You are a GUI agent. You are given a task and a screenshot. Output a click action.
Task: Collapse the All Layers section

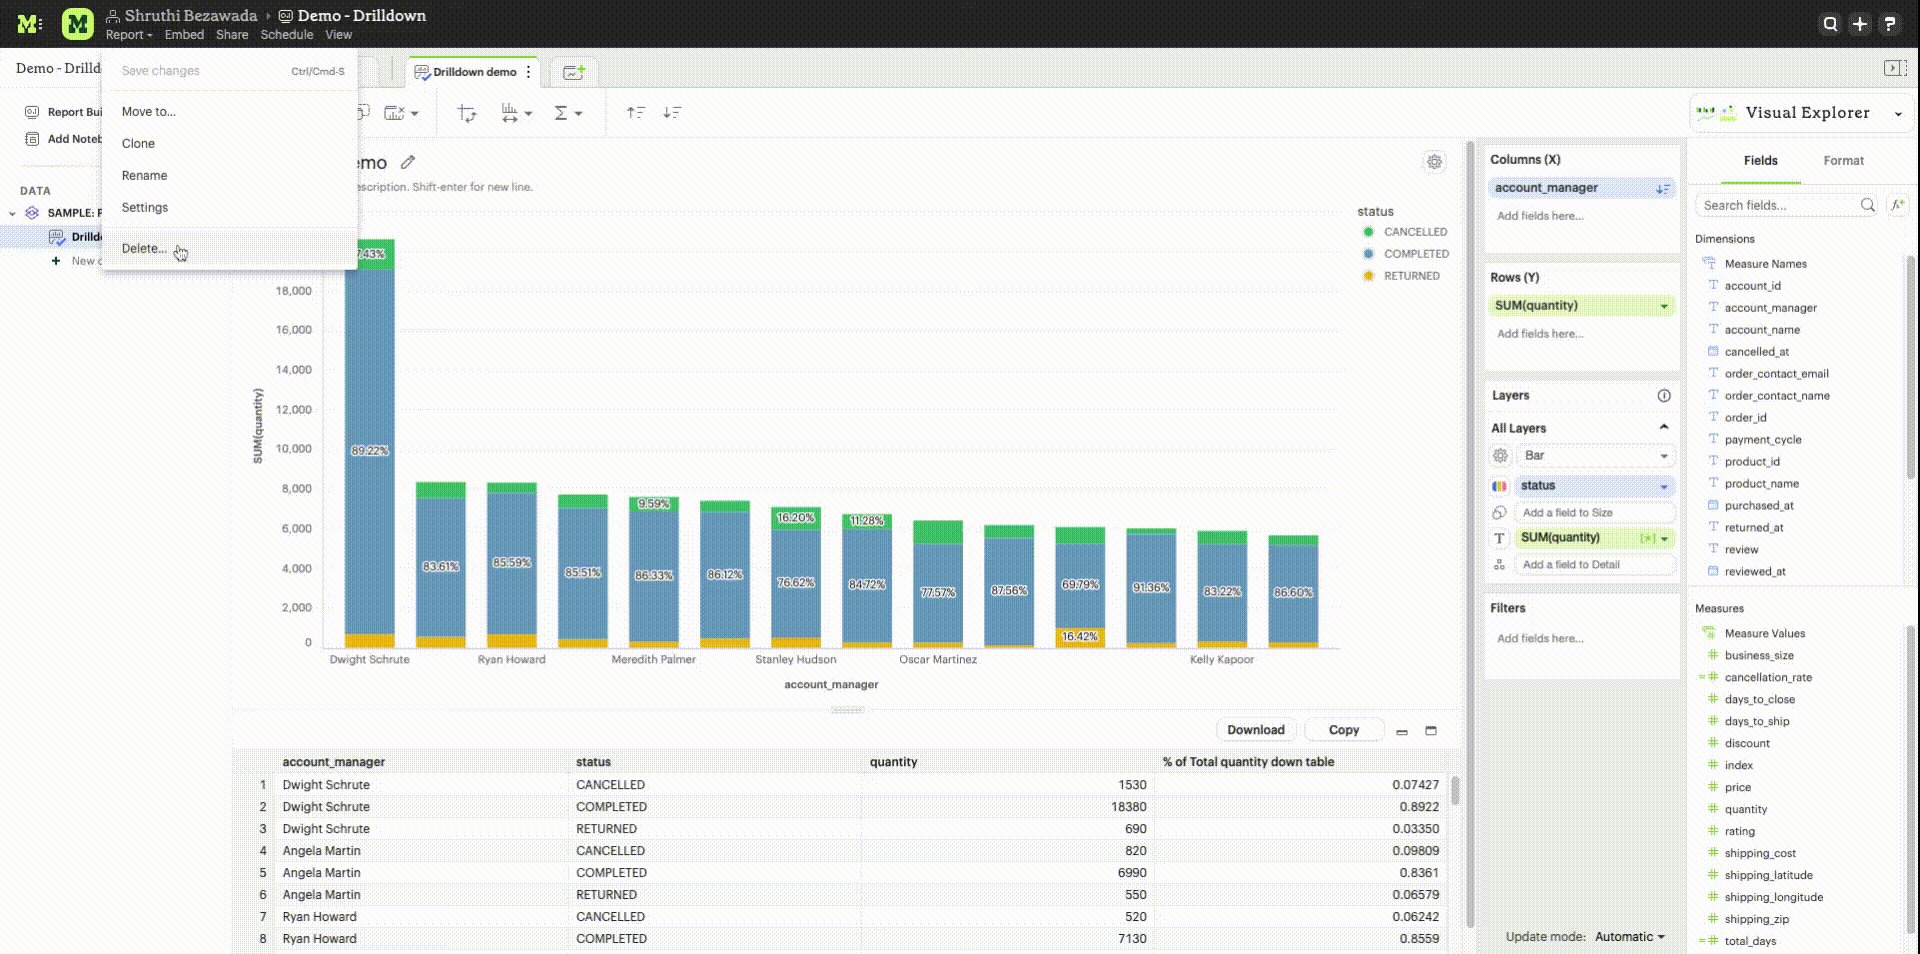1664,428
